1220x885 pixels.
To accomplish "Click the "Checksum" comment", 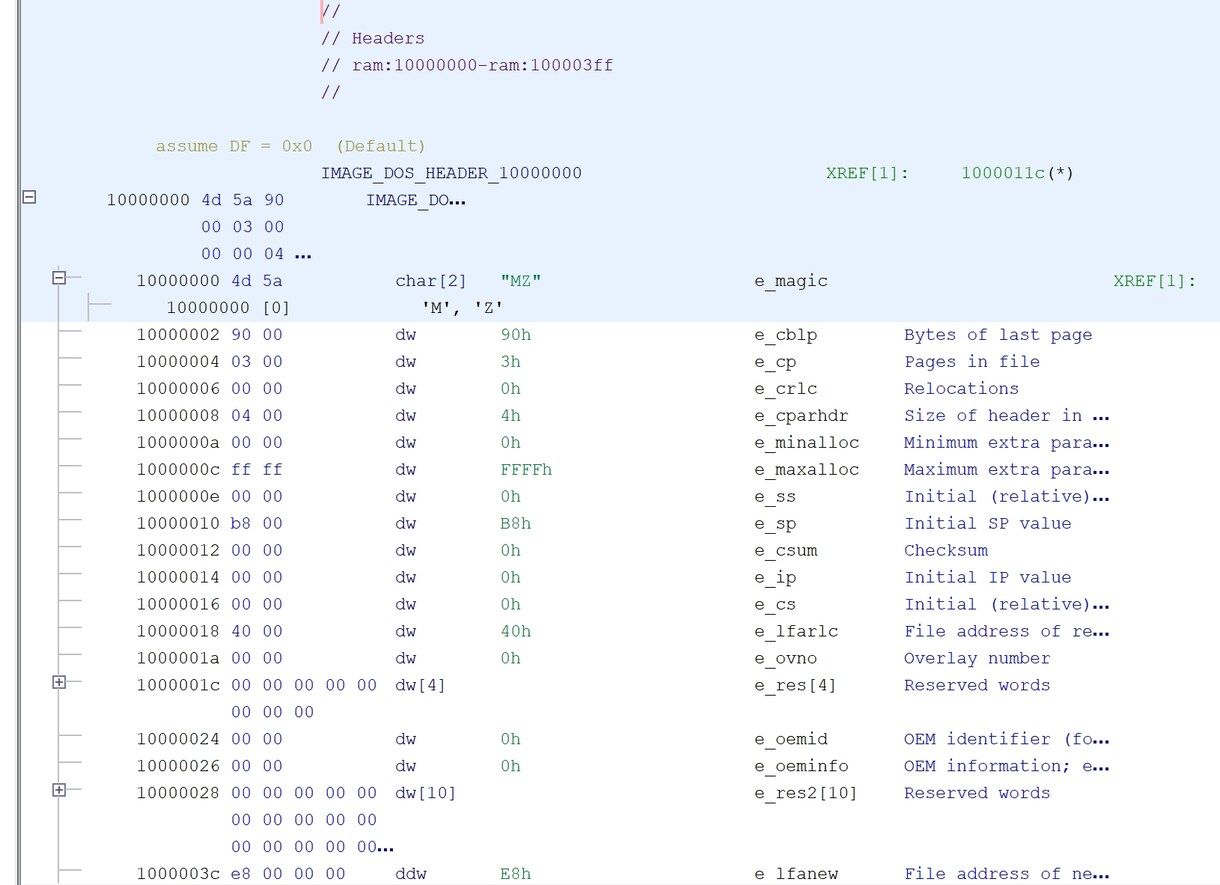I will 946,551.
